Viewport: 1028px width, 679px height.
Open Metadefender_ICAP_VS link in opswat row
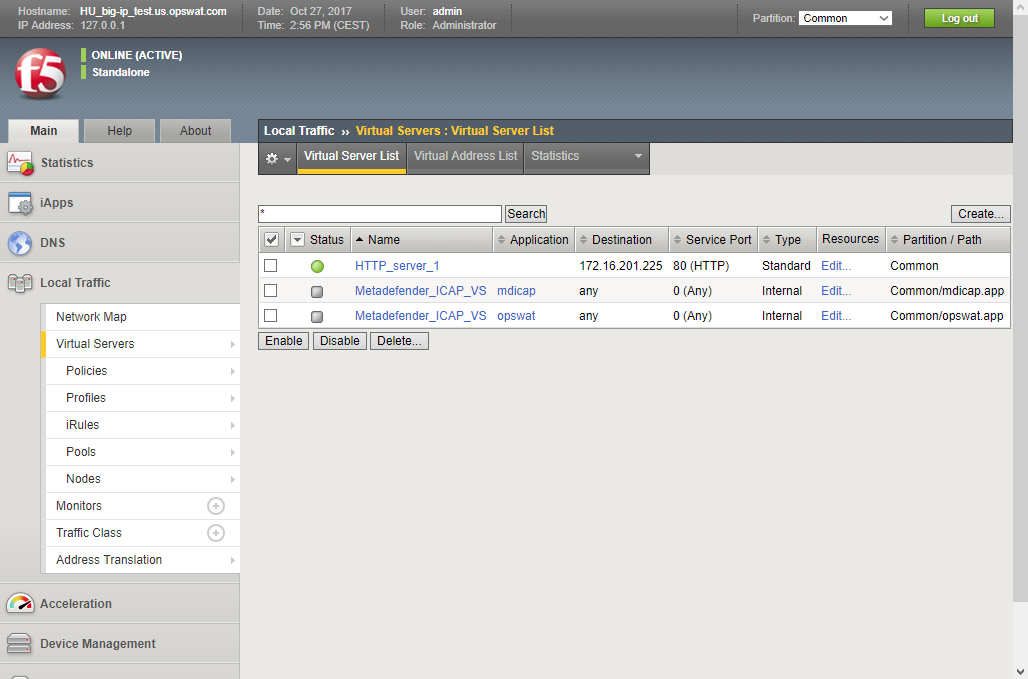421,316
